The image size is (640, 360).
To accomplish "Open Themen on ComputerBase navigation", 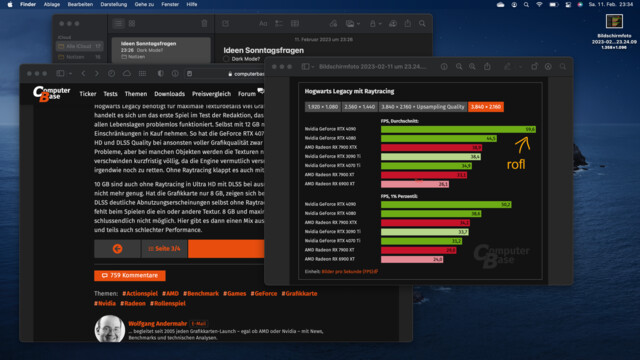I will coord(136,94).
